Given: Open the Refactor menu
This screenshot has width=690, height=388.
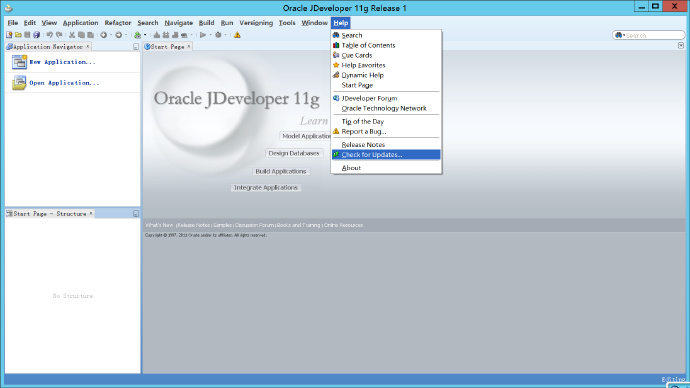Looking at the screenshot, I should pyautogui.click(x=117, y=23).
